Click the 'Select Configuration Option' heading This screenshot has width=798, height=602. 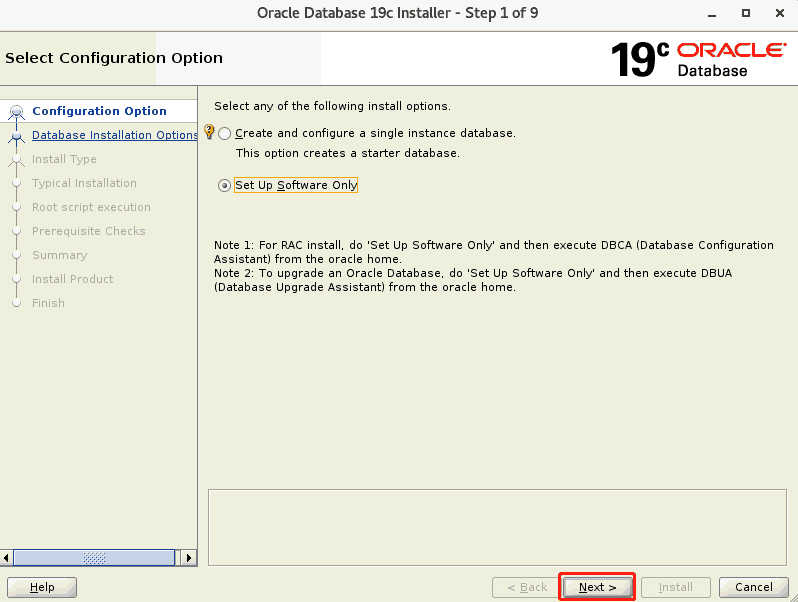[114, 58]
